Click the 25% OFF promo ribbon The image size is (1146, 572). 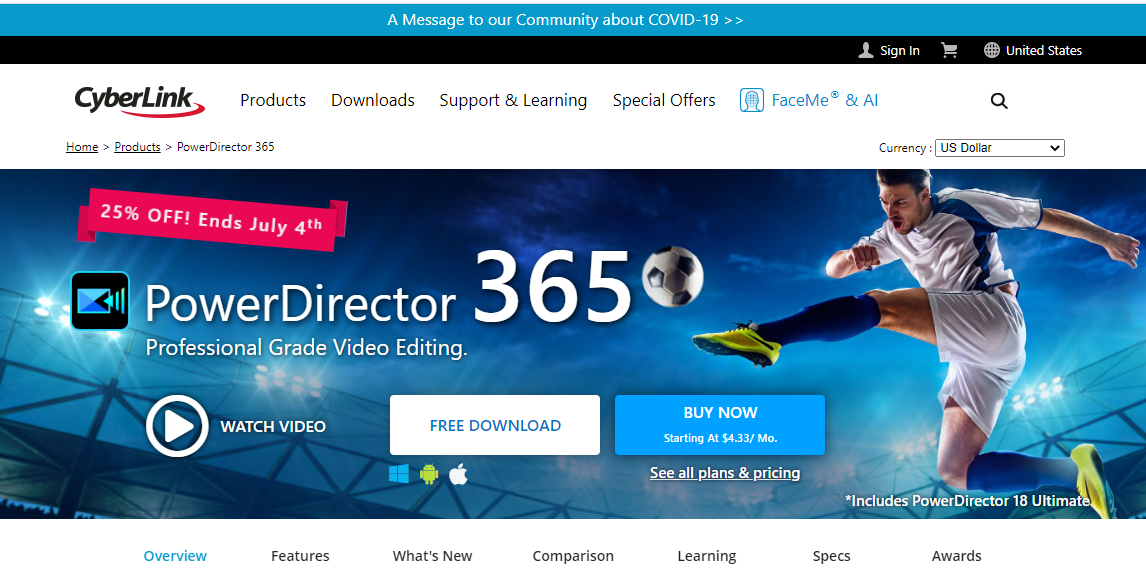212,220
